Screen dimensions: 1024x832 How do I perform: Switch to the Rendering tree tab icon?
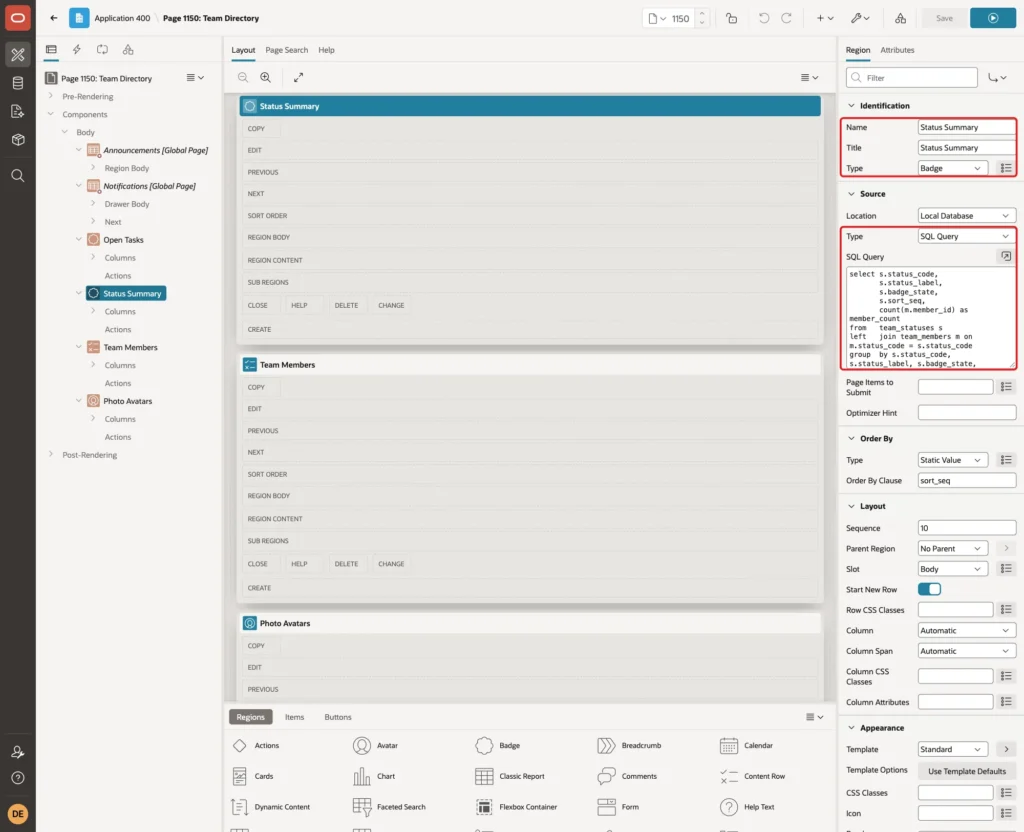point(51,50)
